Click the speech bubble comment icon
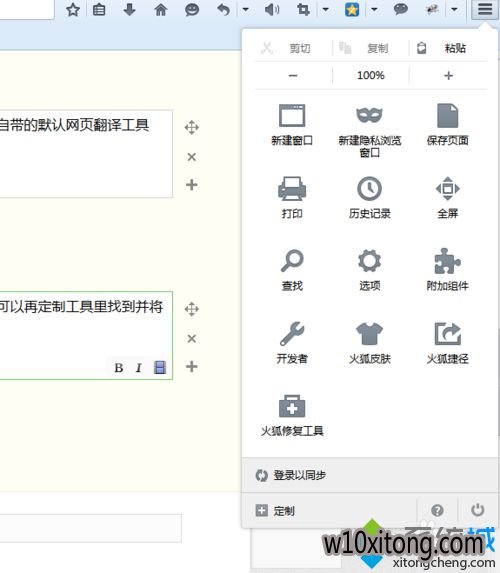The width and height of the screenshot is (500, 573). pyautogui.click(x=401, y=9)
